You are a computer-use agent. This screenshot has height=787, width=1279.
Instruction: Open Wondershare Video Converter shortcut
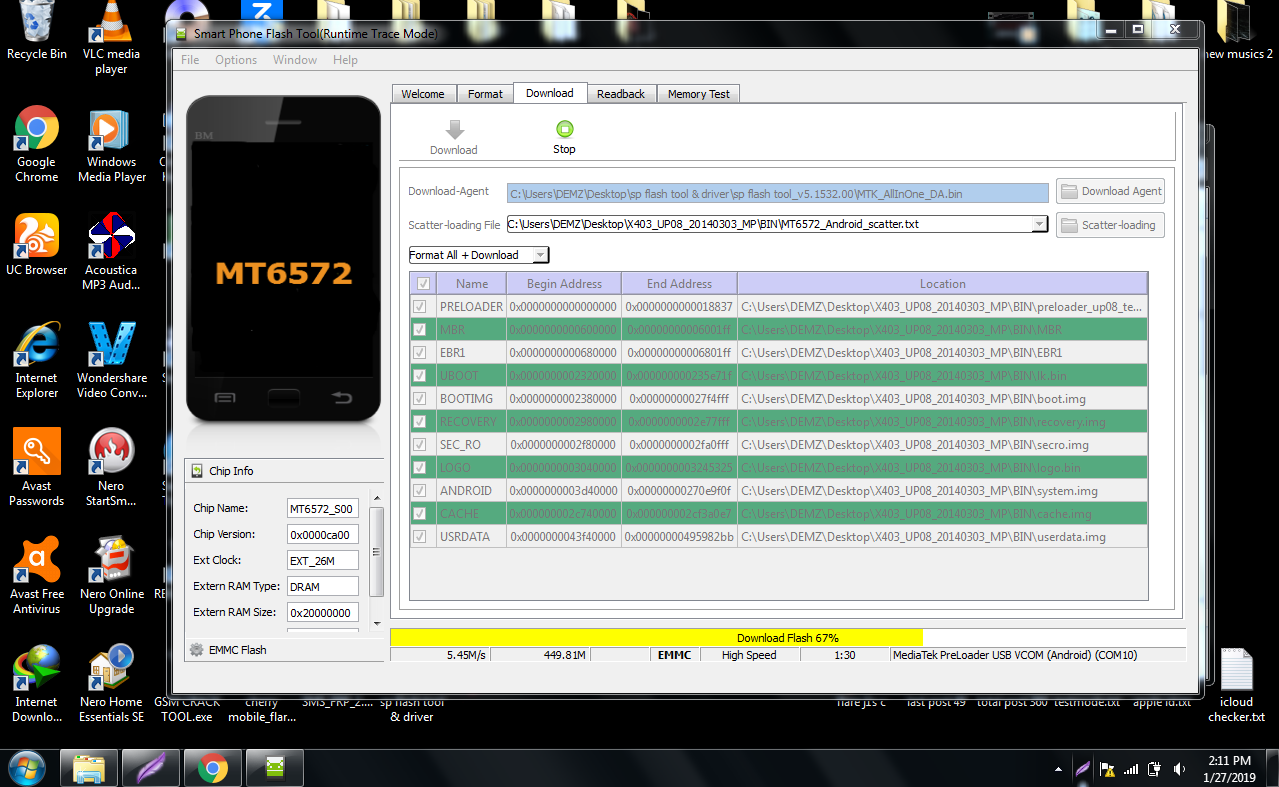tap(111, 361)
